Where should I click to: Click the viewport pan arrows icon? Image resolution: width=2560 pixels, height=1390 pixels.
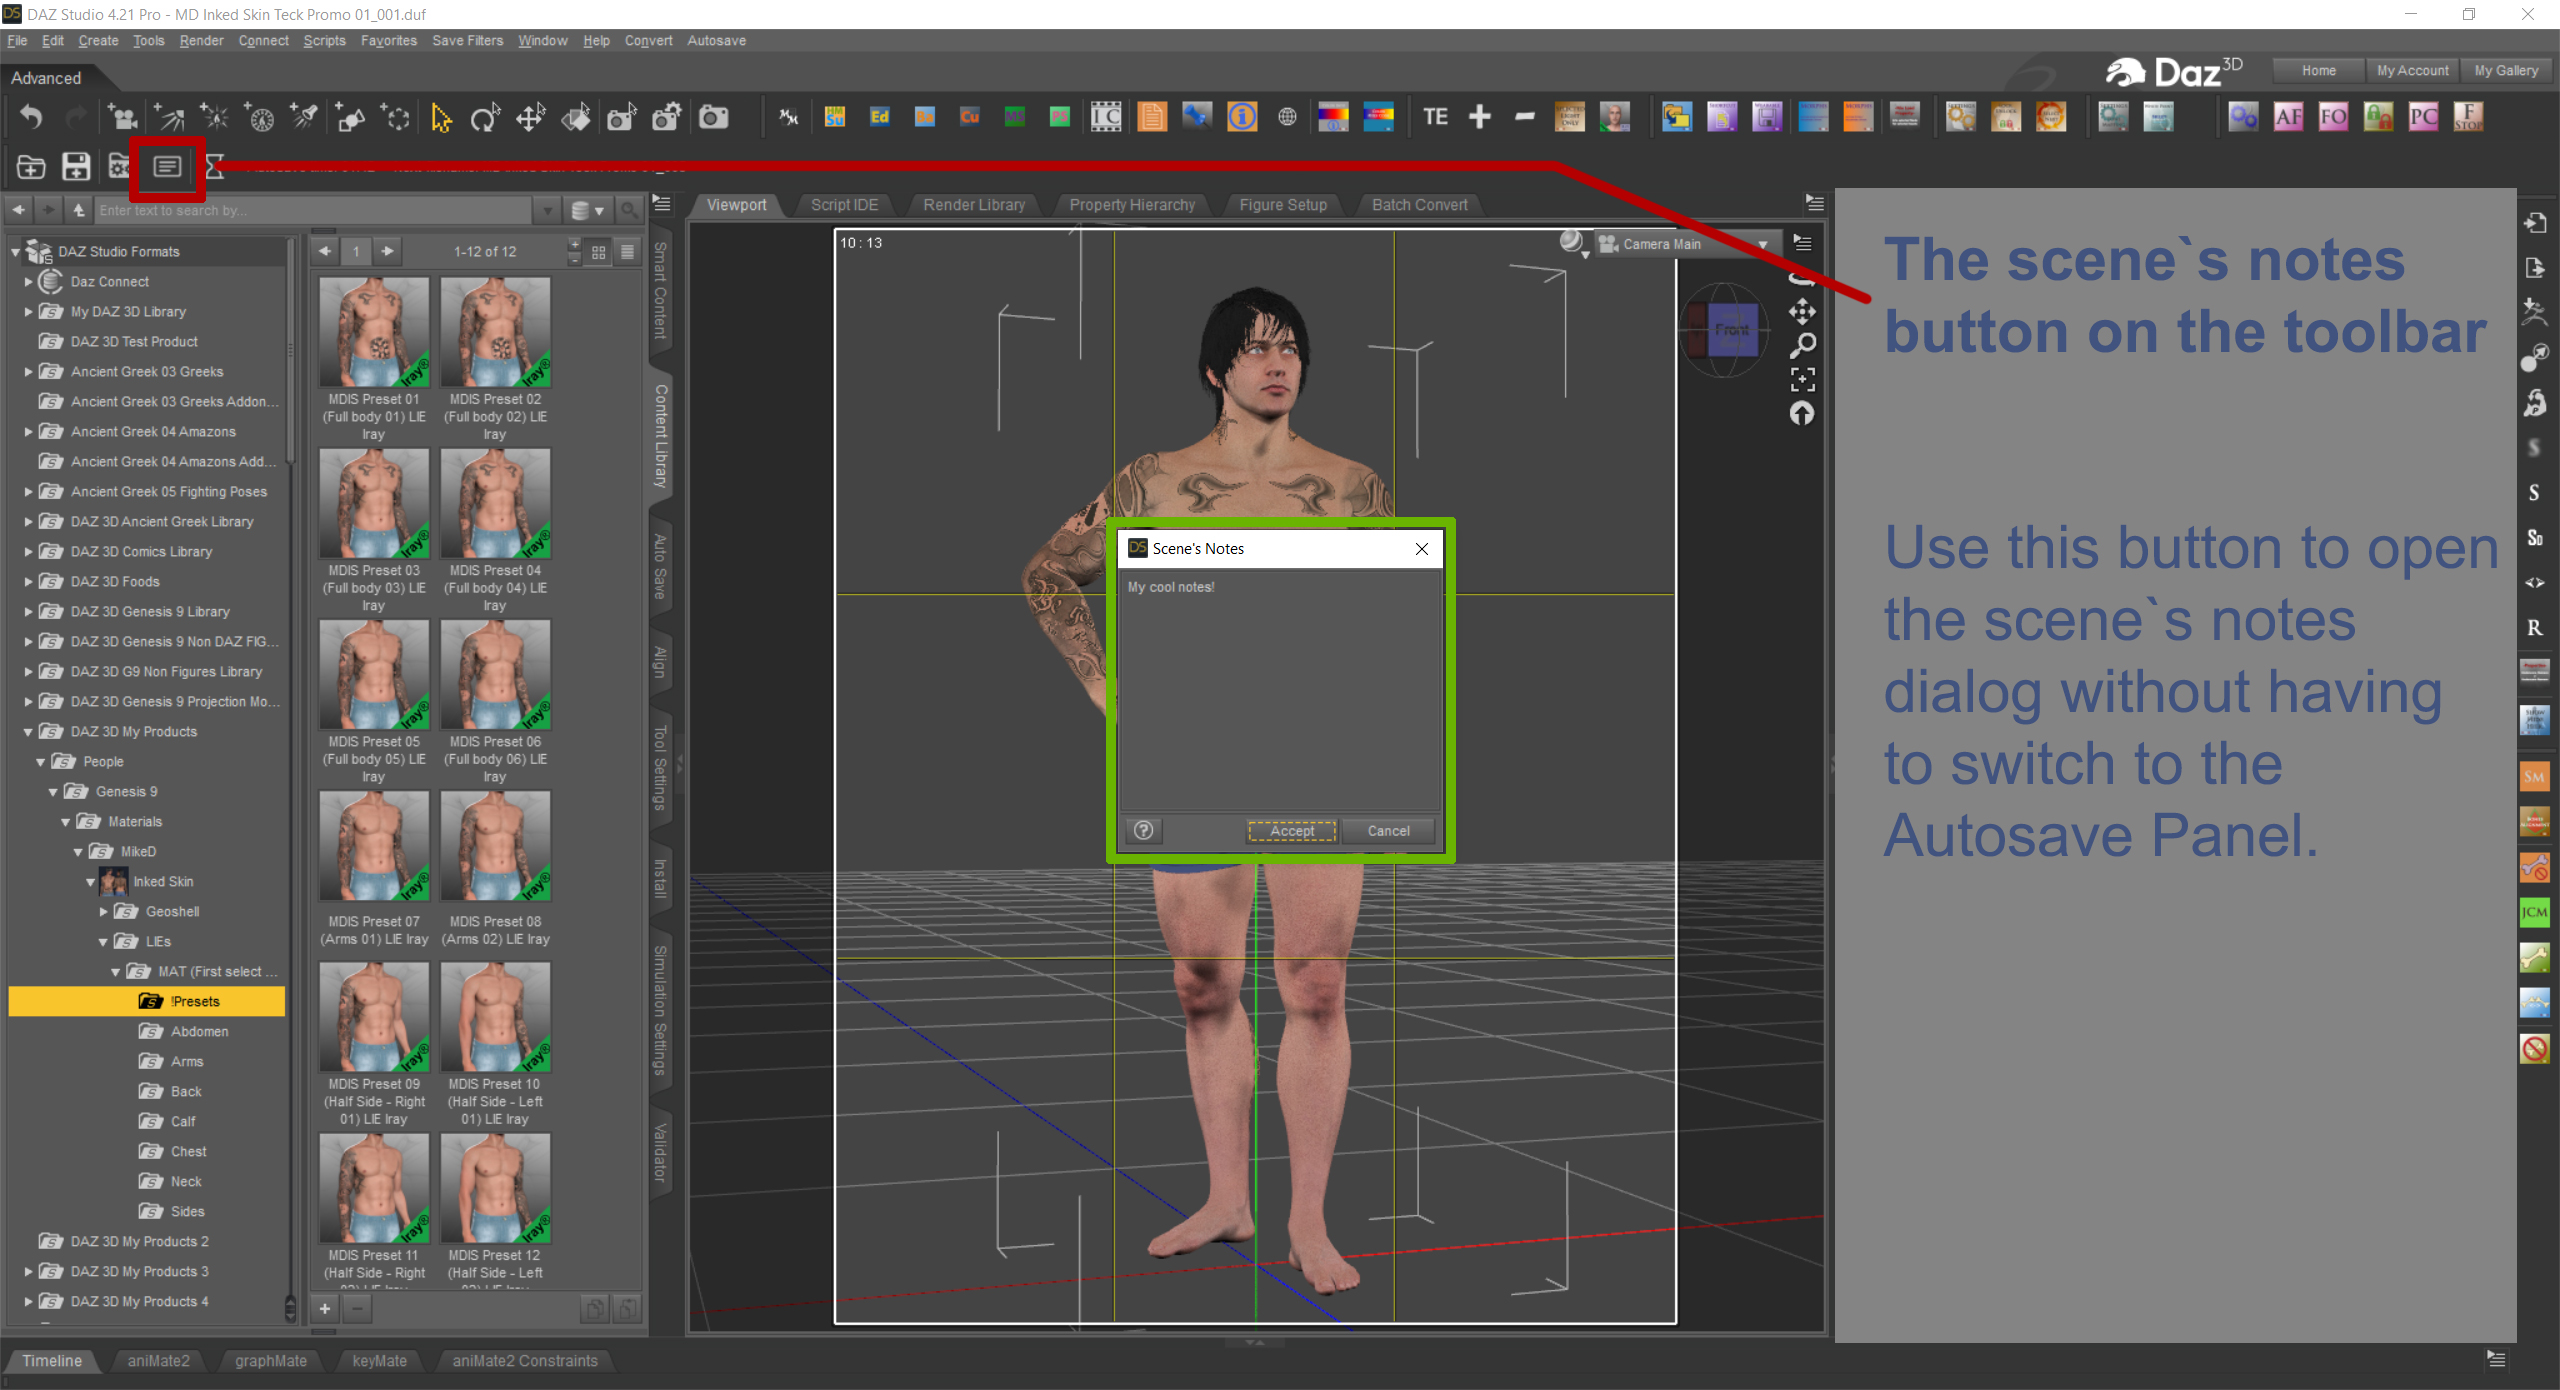[1802, 312]
